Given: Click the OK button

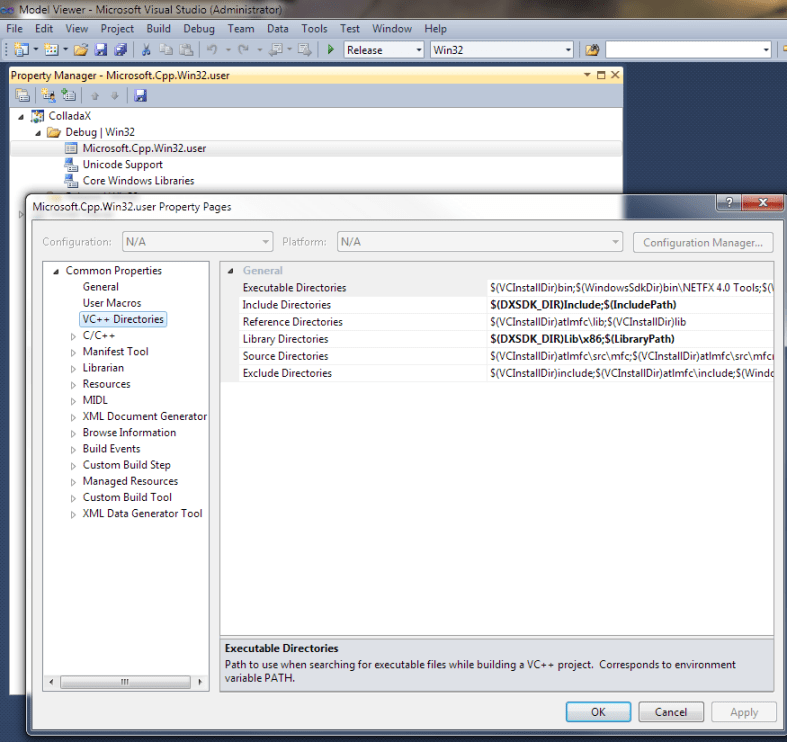Looking at the screenshot, I should point(598,712).
